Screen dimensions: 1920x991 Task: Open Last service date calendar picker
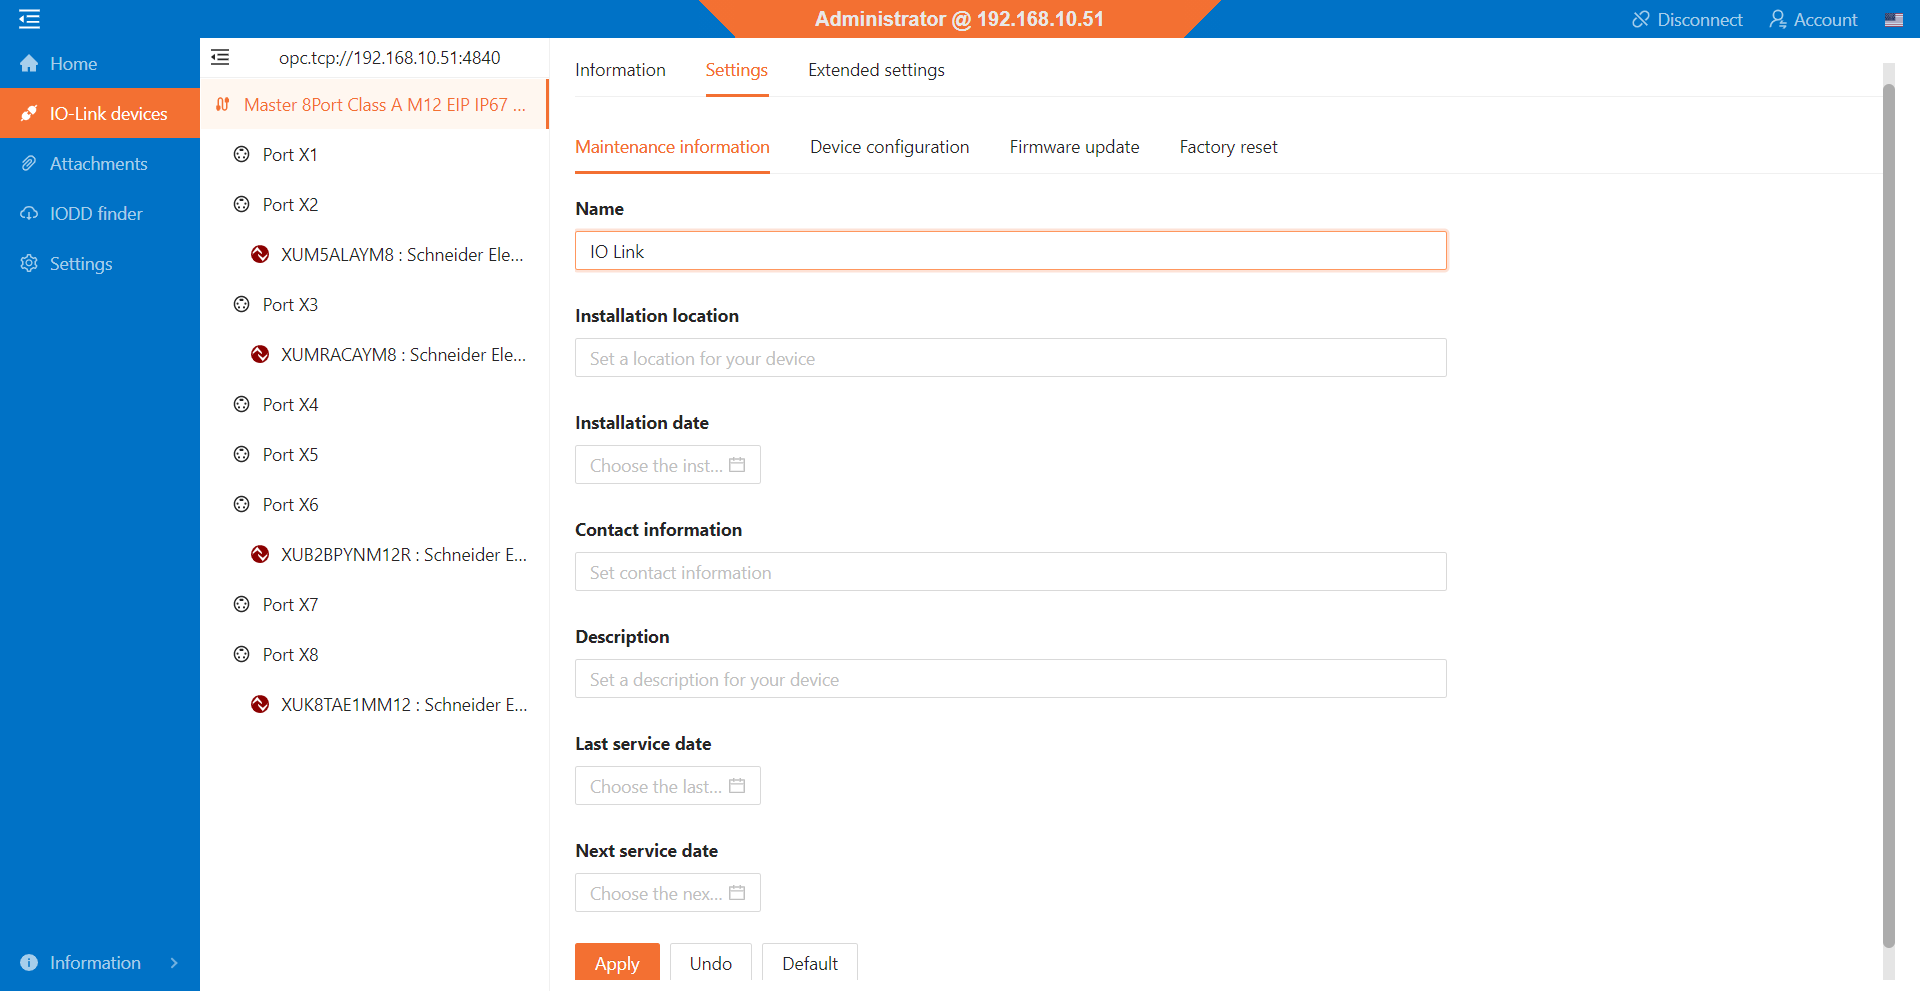[x=737, y=786]
